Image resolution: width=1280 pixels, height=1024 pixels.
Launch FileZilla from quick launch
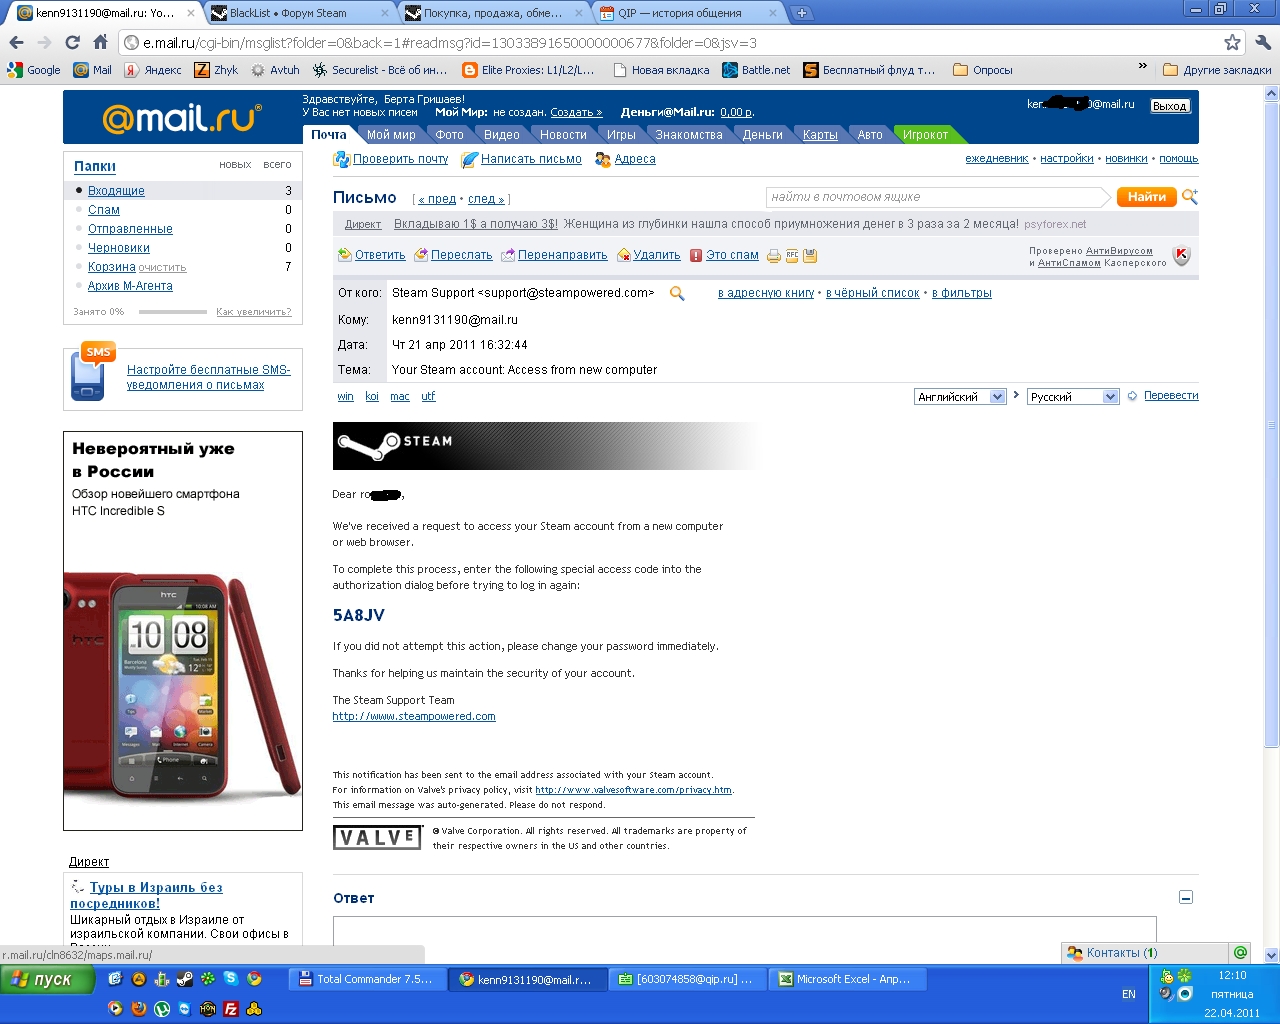pos(231,1009)
